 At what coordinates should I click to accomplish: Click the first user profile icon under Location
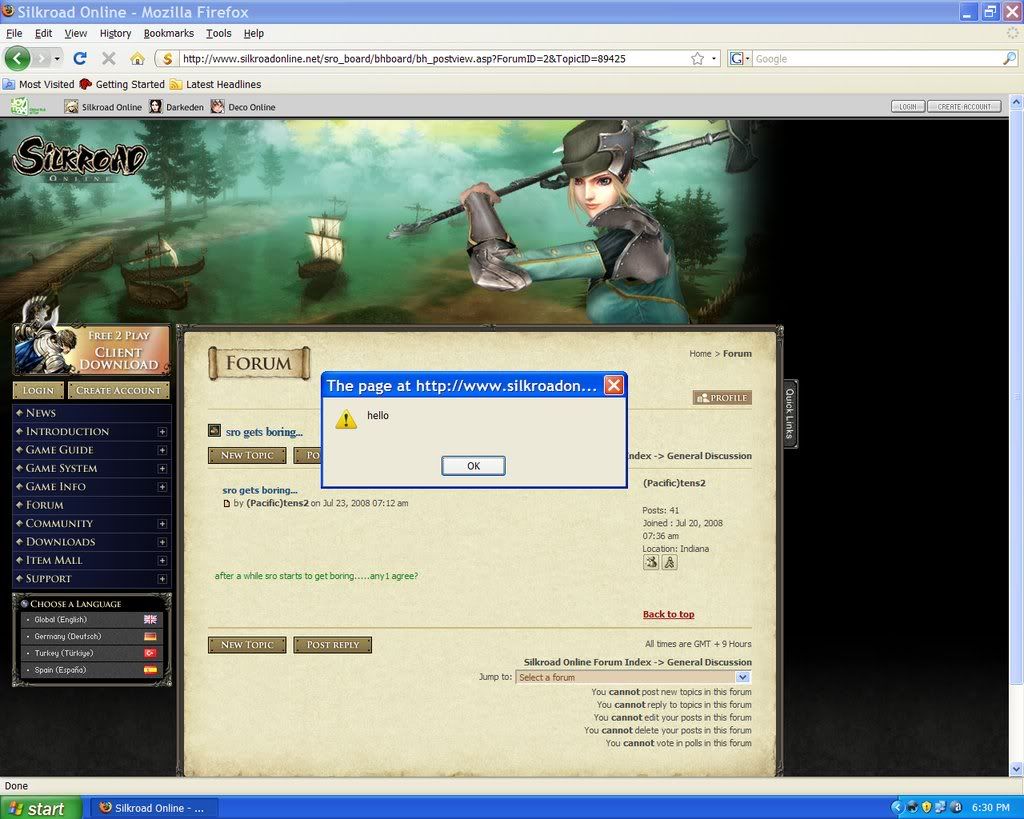coord(650,562)
